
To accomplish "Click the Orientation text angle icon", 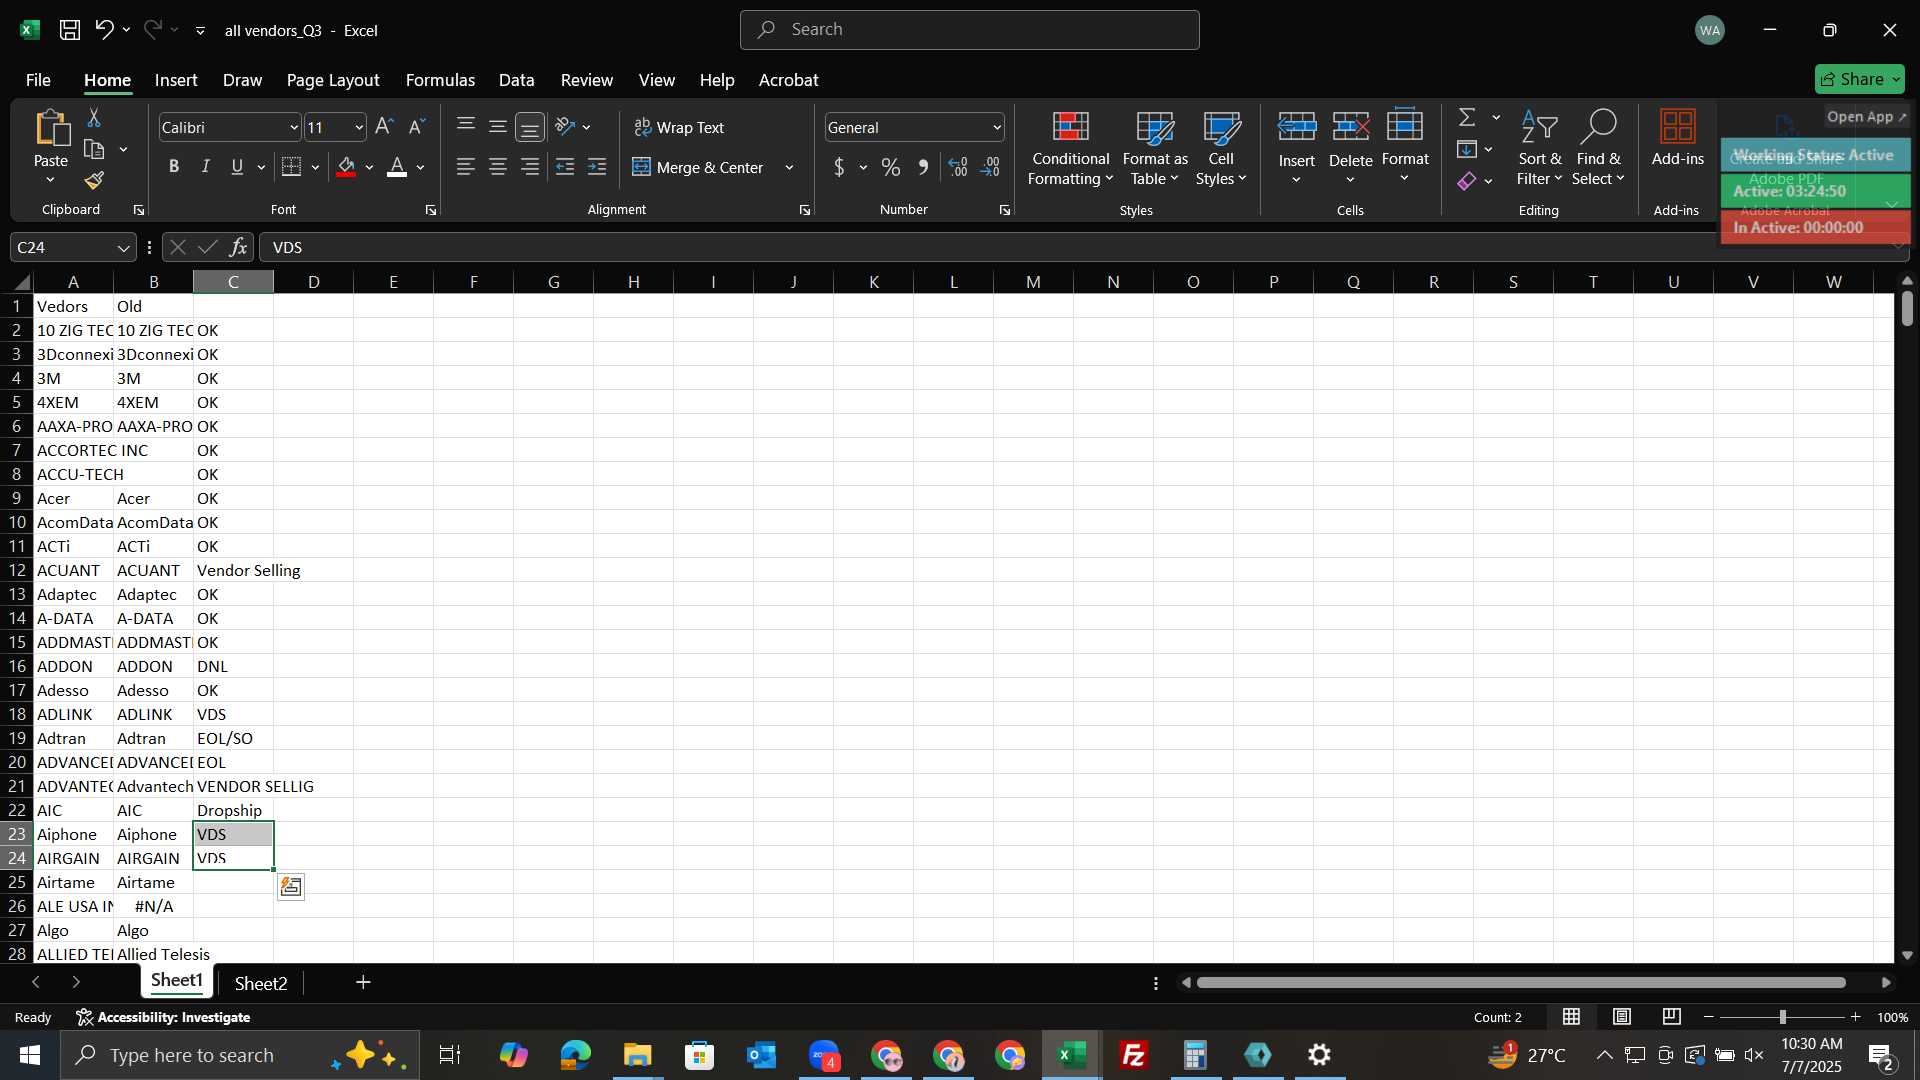I will click(x=565, y=127).
